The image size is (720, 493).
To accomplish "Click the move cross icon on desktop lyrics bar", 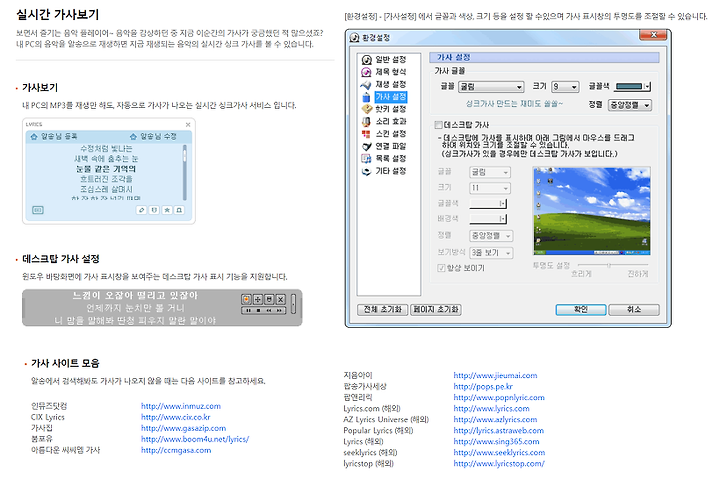I will tap(258, 299).
